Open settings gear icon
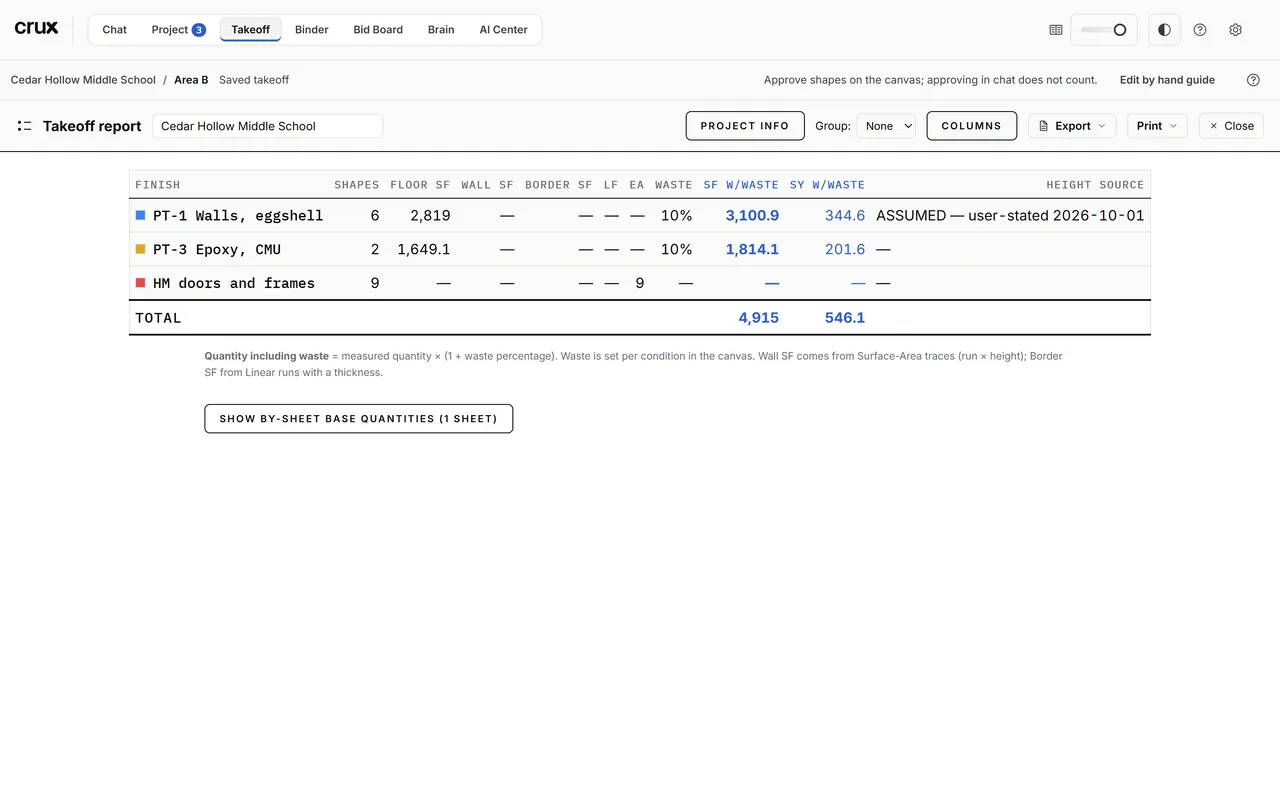1280x800 pixels. 1236,30
